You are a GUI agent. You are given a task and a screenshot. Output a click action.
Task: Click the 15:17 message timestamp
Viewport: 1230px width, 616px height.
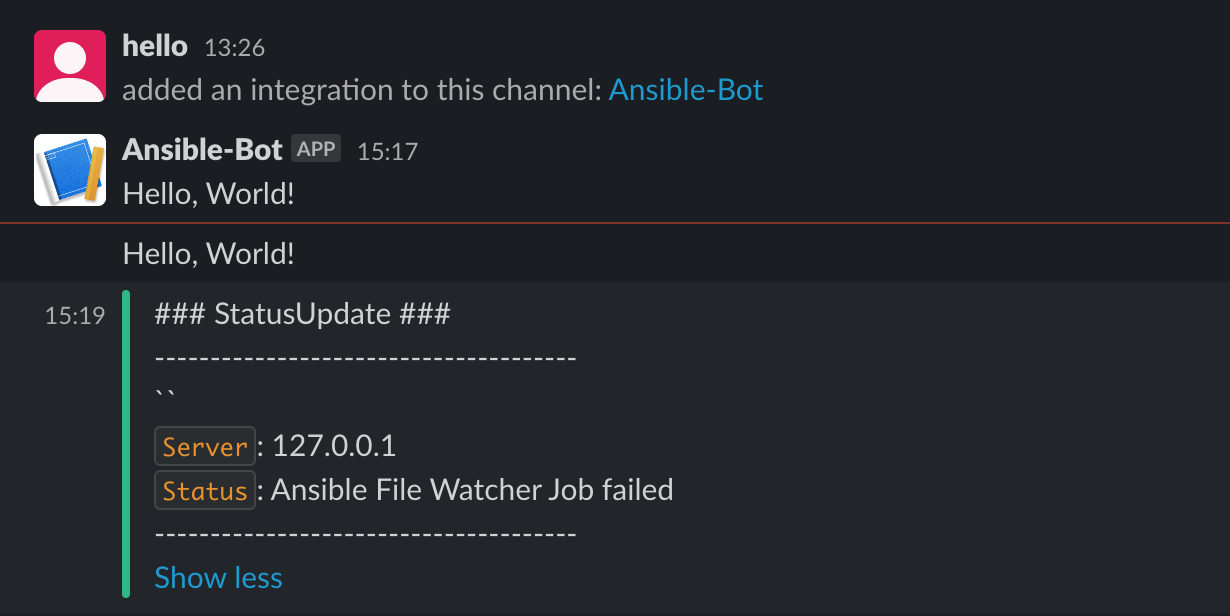(388, 151)
